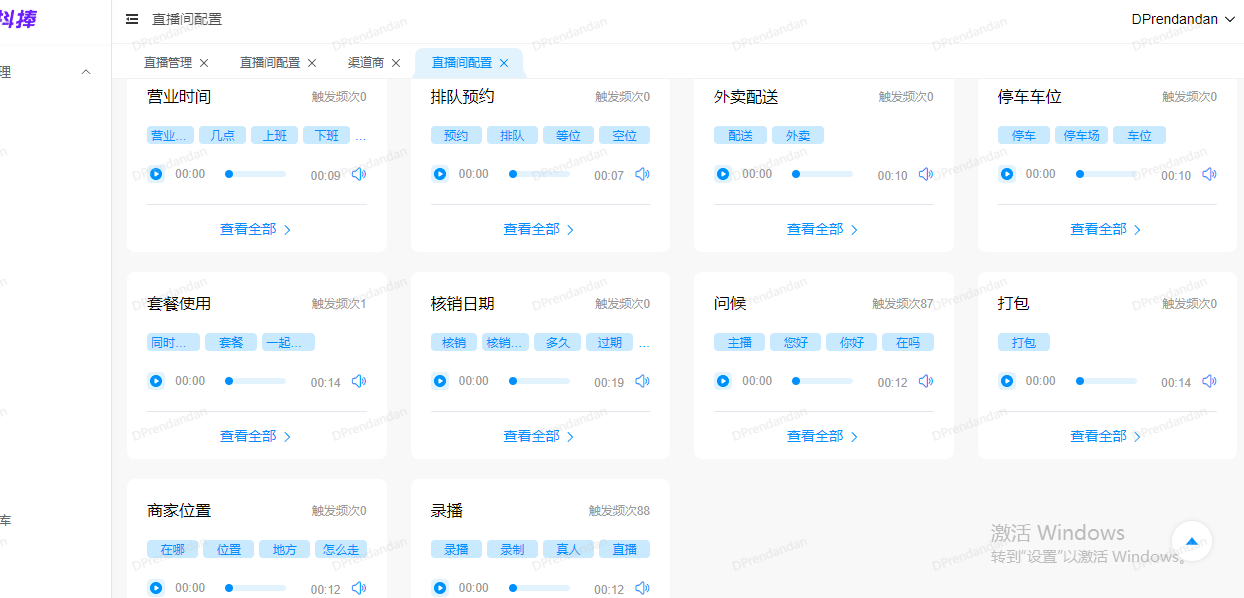The height and width of the screenshot is (598, 1244).
Task: Play audio in the 问候 card
Action: pyautogui.click(x=723, y=381)
